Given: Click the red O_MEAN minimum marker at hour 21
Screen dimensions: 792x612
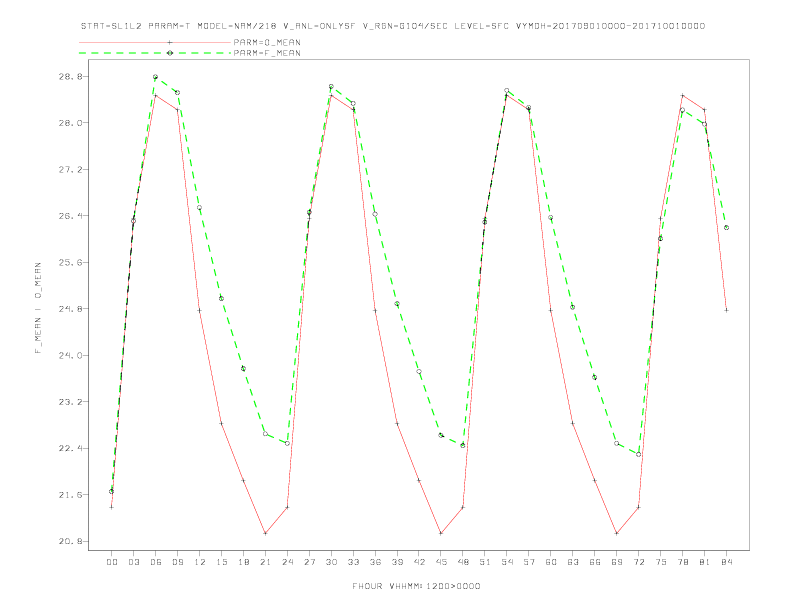Looking at the screenshot, I should pos(265,533).
